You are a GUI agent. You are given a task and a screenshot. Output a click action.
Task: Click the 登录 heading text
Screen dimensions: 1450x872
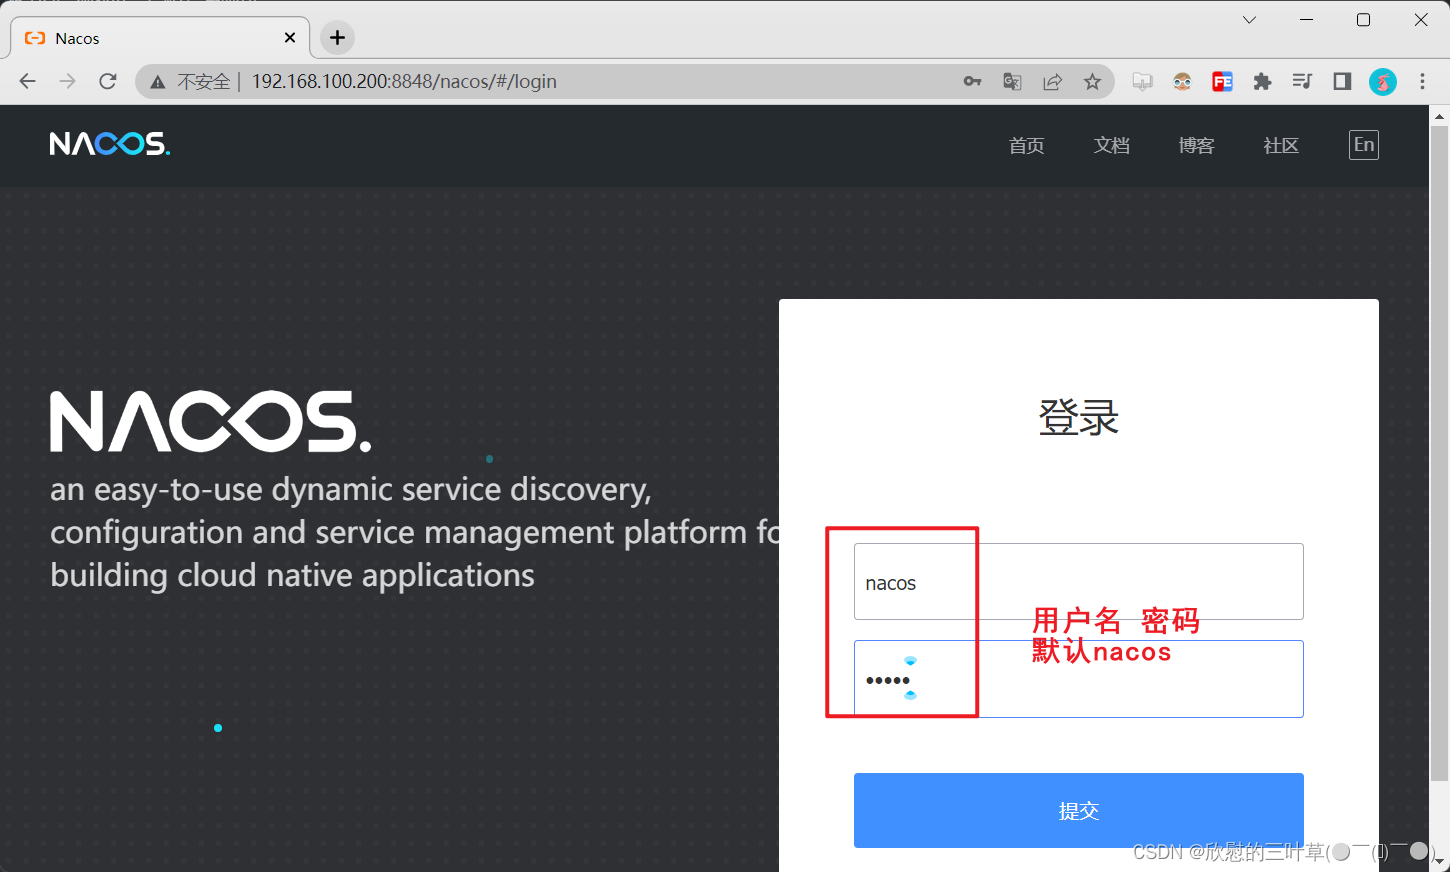click(x=1079, y=417)
